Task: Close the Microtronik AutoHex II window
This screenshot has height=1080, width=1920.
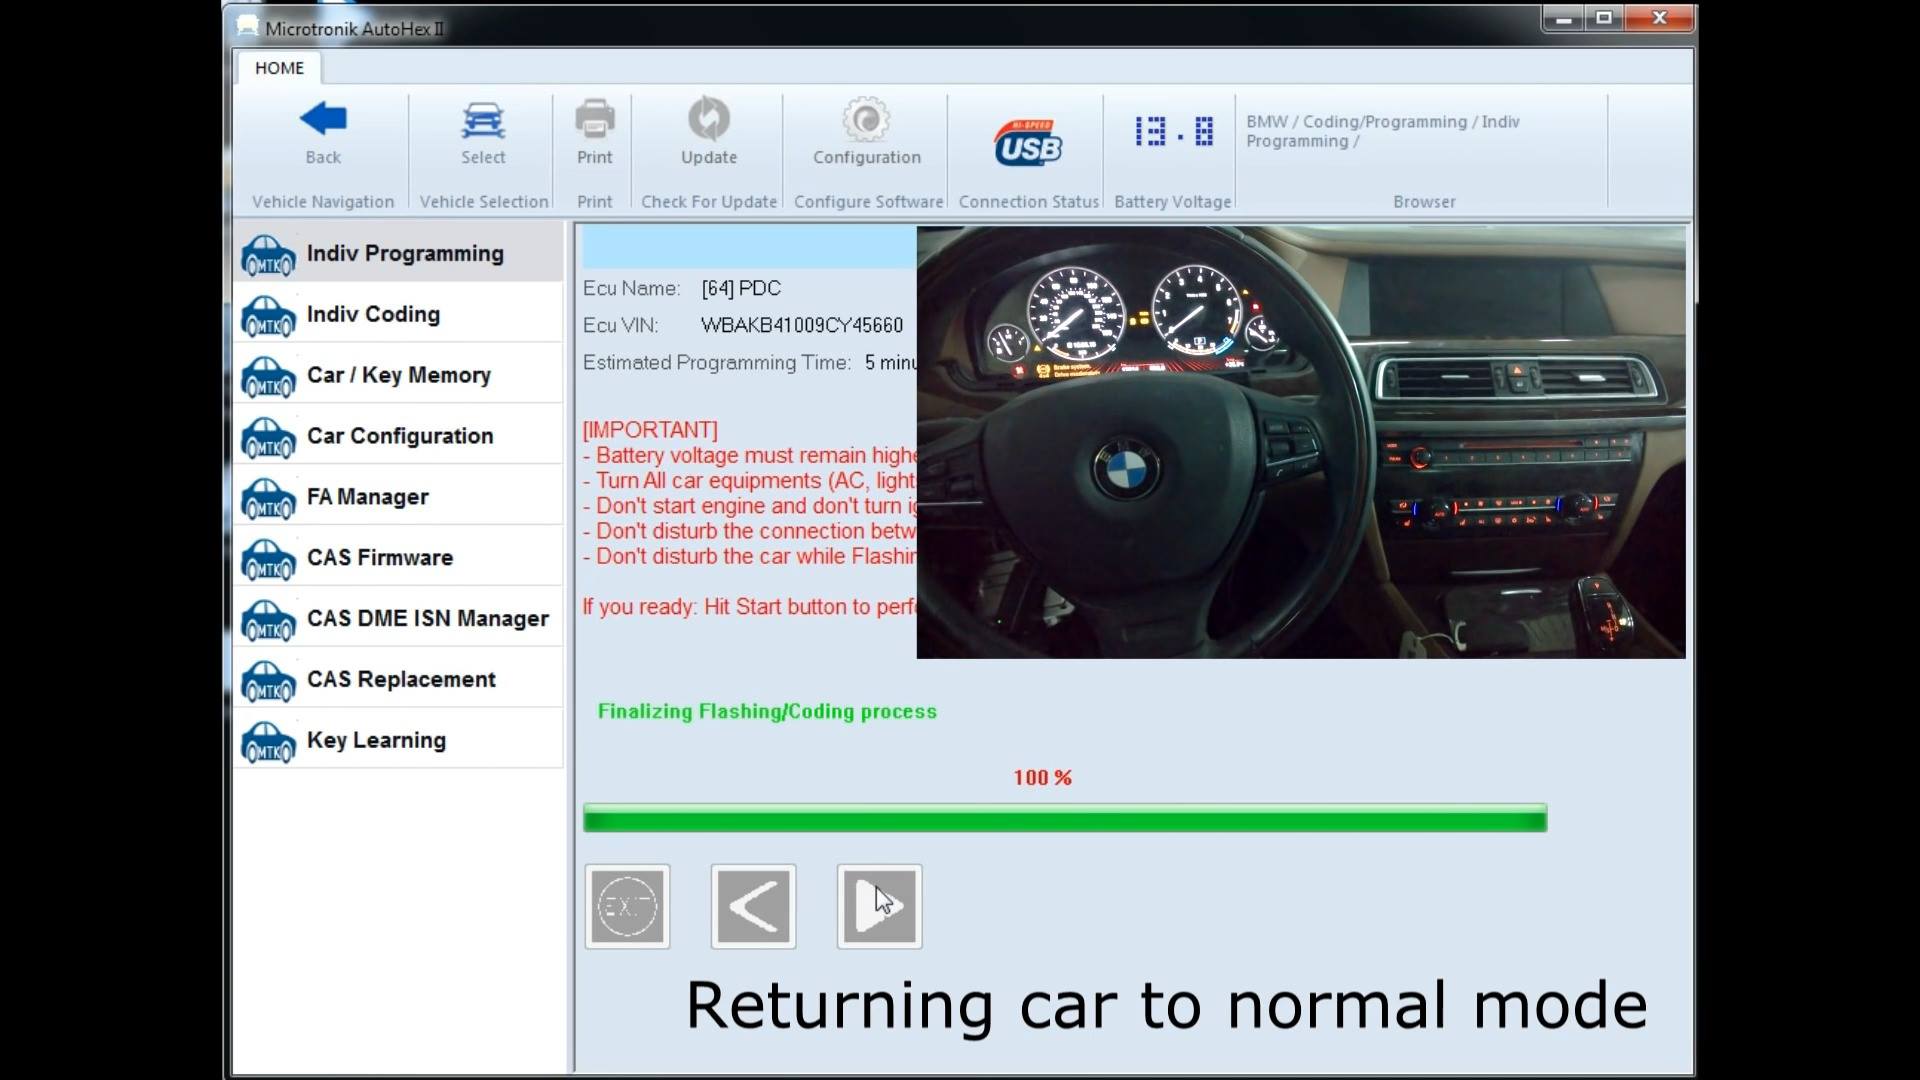Action: [x=1659, y=18]
